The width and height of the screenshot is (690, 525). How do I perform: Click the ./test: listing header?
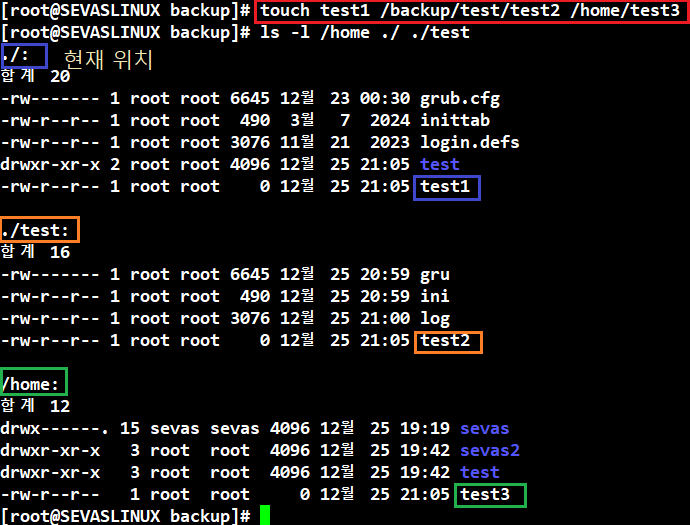tap(35, 231)
